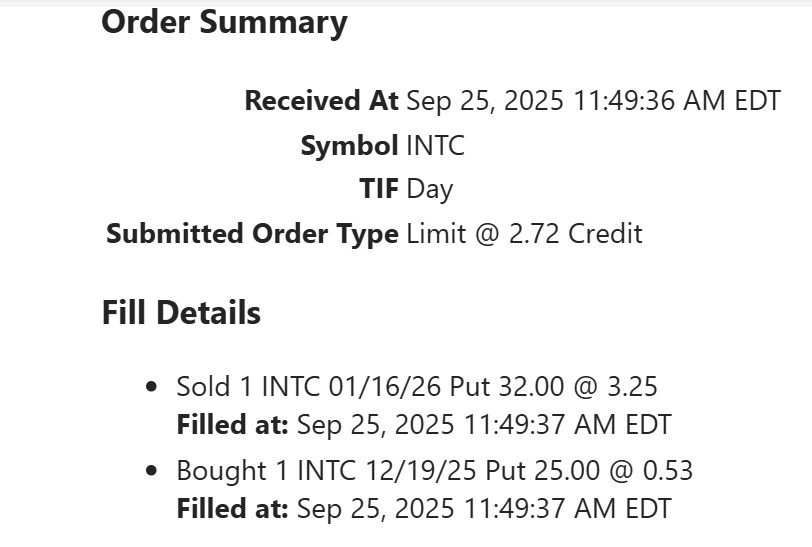Click the bullet beside the Sold fill
812x547 pixels.
[x=152, y=387]
